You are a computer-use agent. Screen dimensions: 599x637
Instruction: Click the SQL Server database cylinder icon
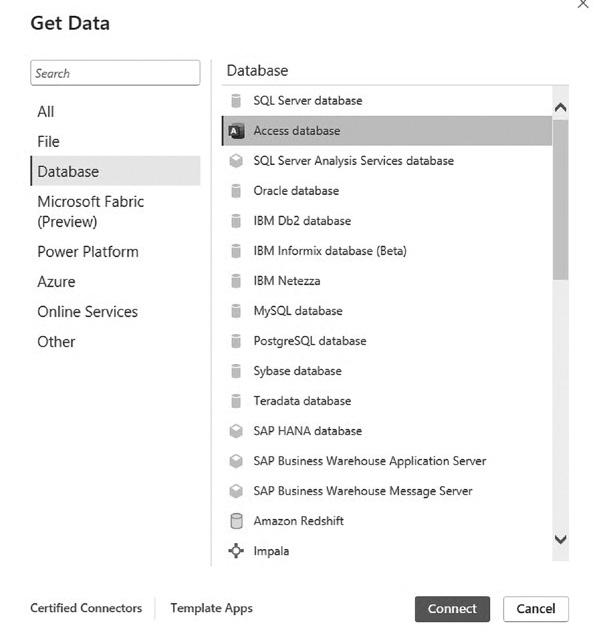point(236,101)
